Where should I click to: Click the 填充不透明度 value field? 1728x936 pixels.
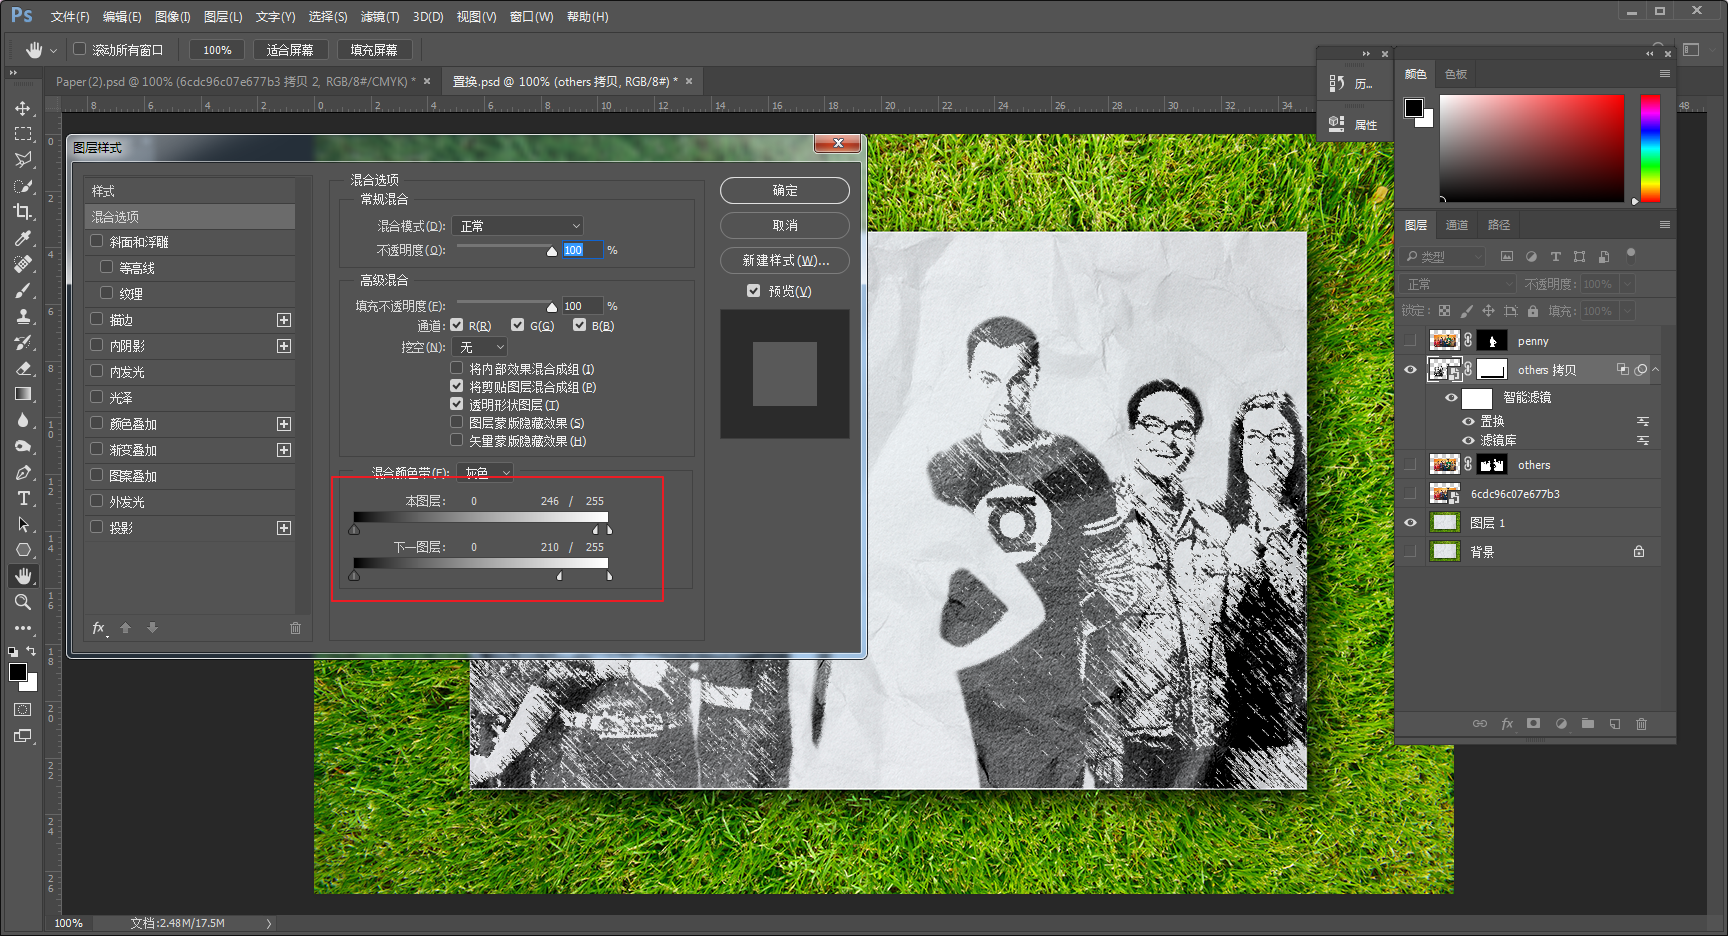pyautogui.click(x=581, y=306)
